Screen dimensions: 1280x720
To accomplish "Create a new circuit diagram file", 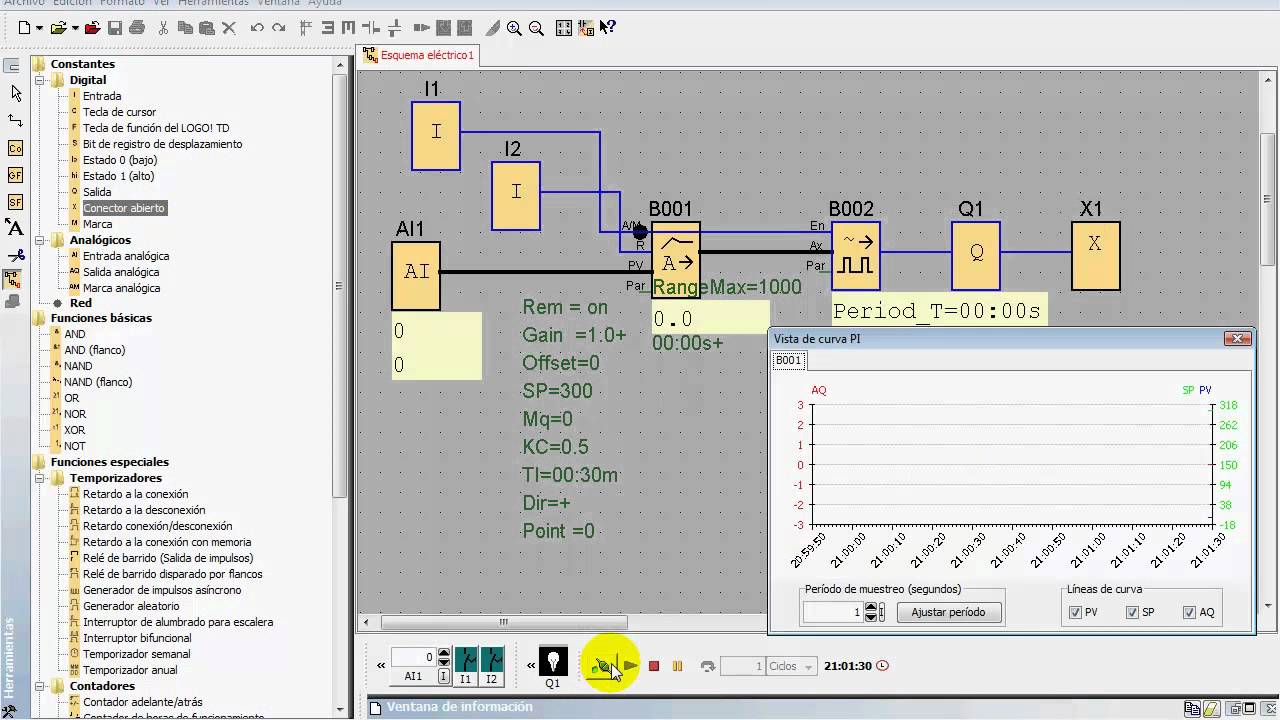I will point(24,28).
